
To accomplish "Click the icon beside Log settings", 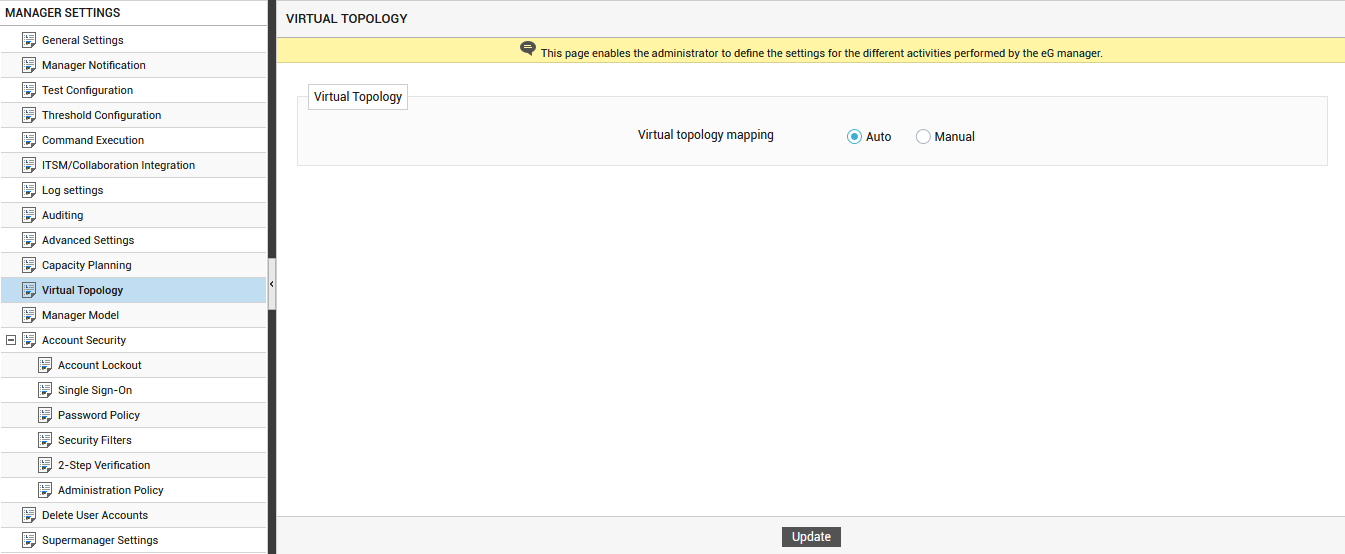I will click(29, 190).
